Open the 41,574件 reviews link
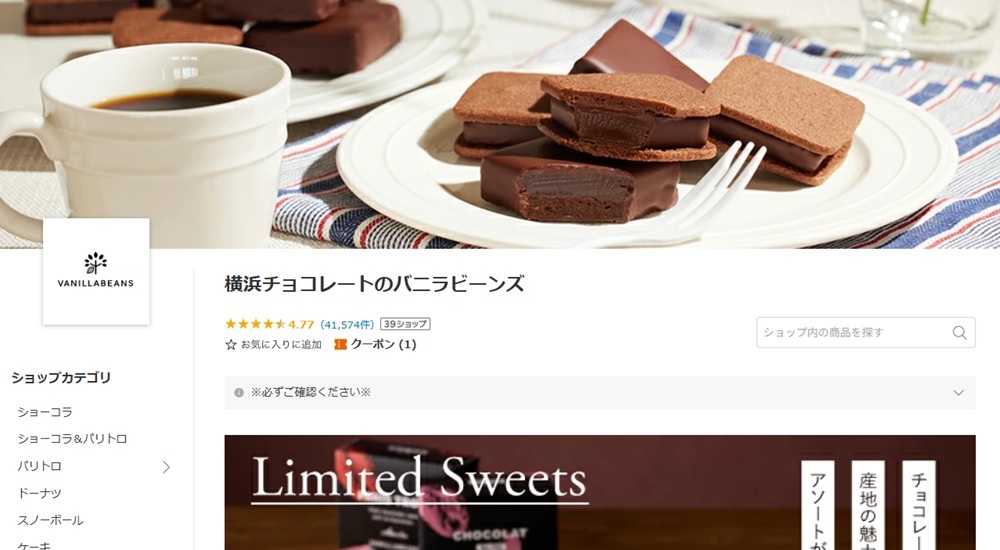Image resolution: width=1000 pixels, height=550 pixels. (347, 324)
